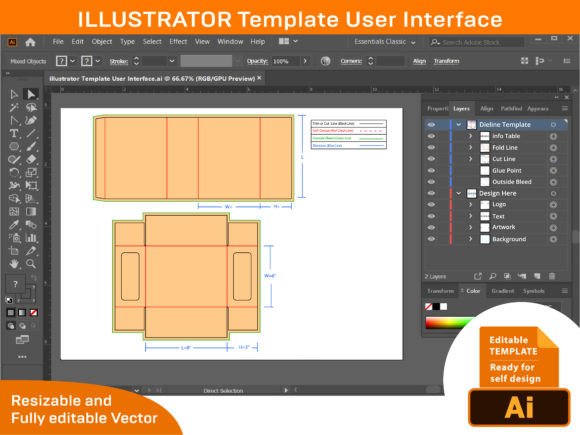The width and height of the screenshot is (580, 435).
Task: Open the Stroke weight dropdown
Action: click(172, 61)
